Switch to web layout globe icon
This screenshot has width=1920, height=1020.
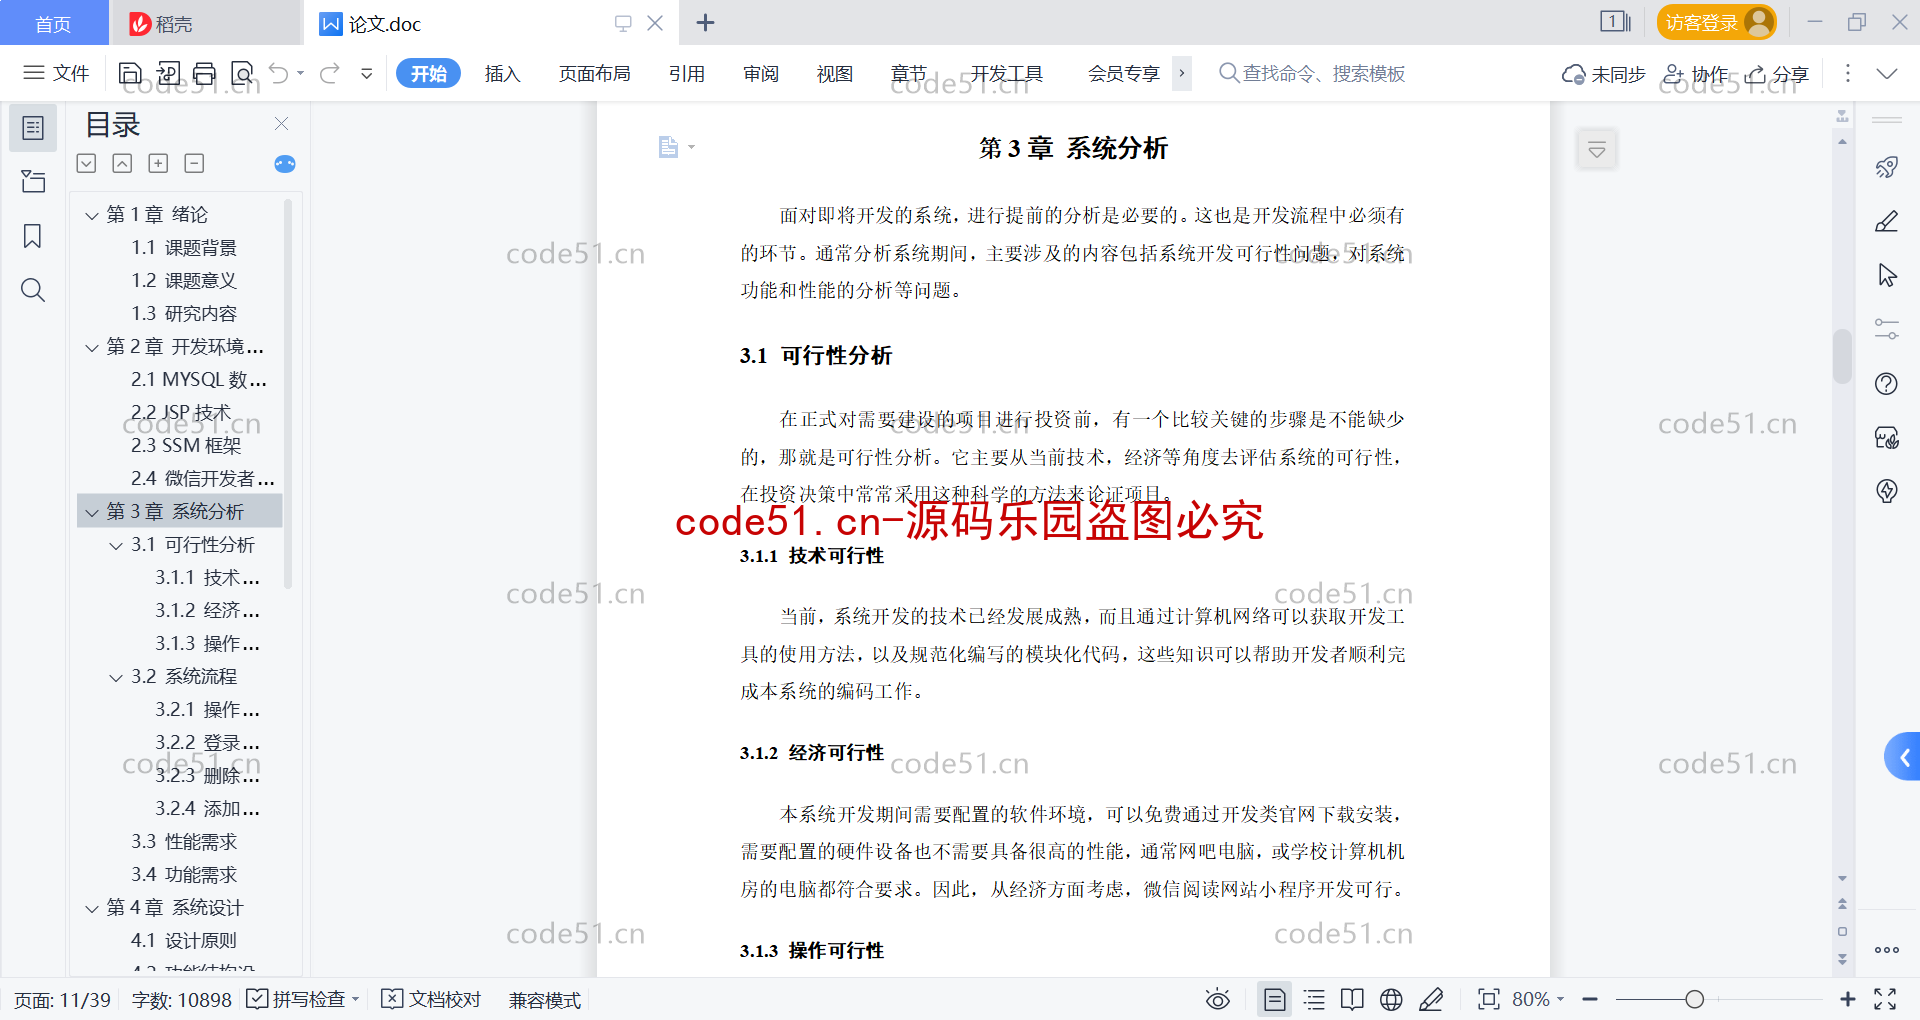[x=1391, y=999]
